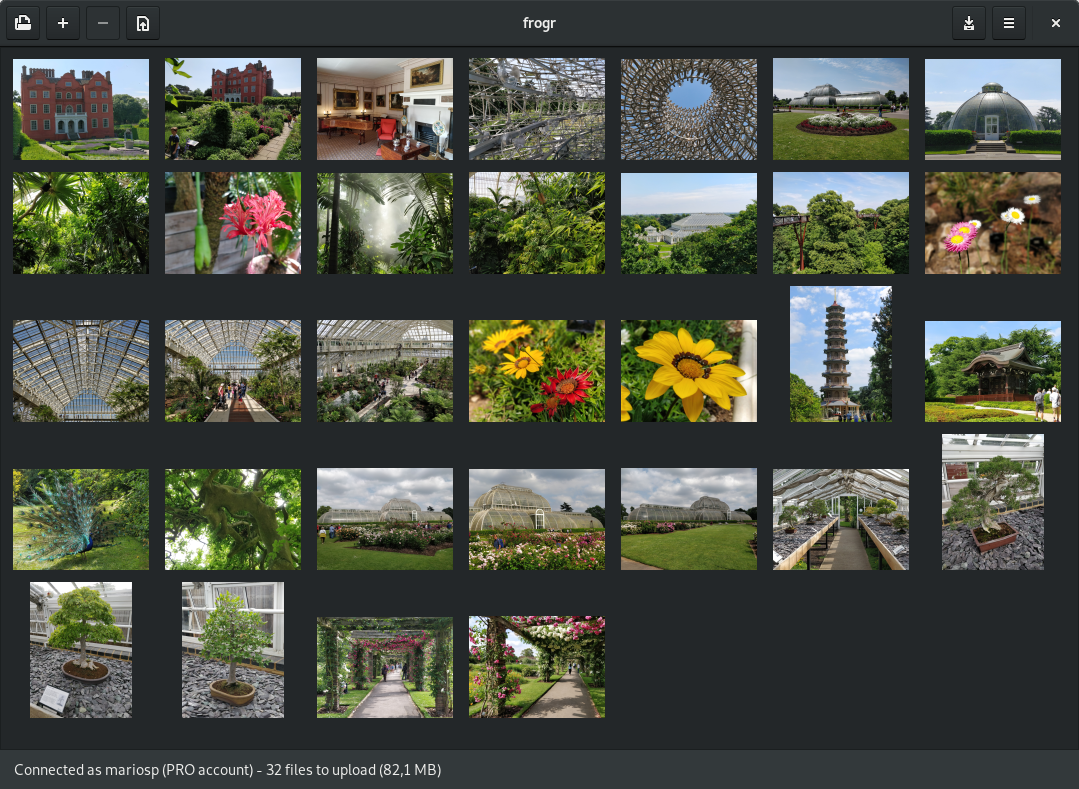Pick the peacock photo
1079x789 pixels.
tap(81, 519)
